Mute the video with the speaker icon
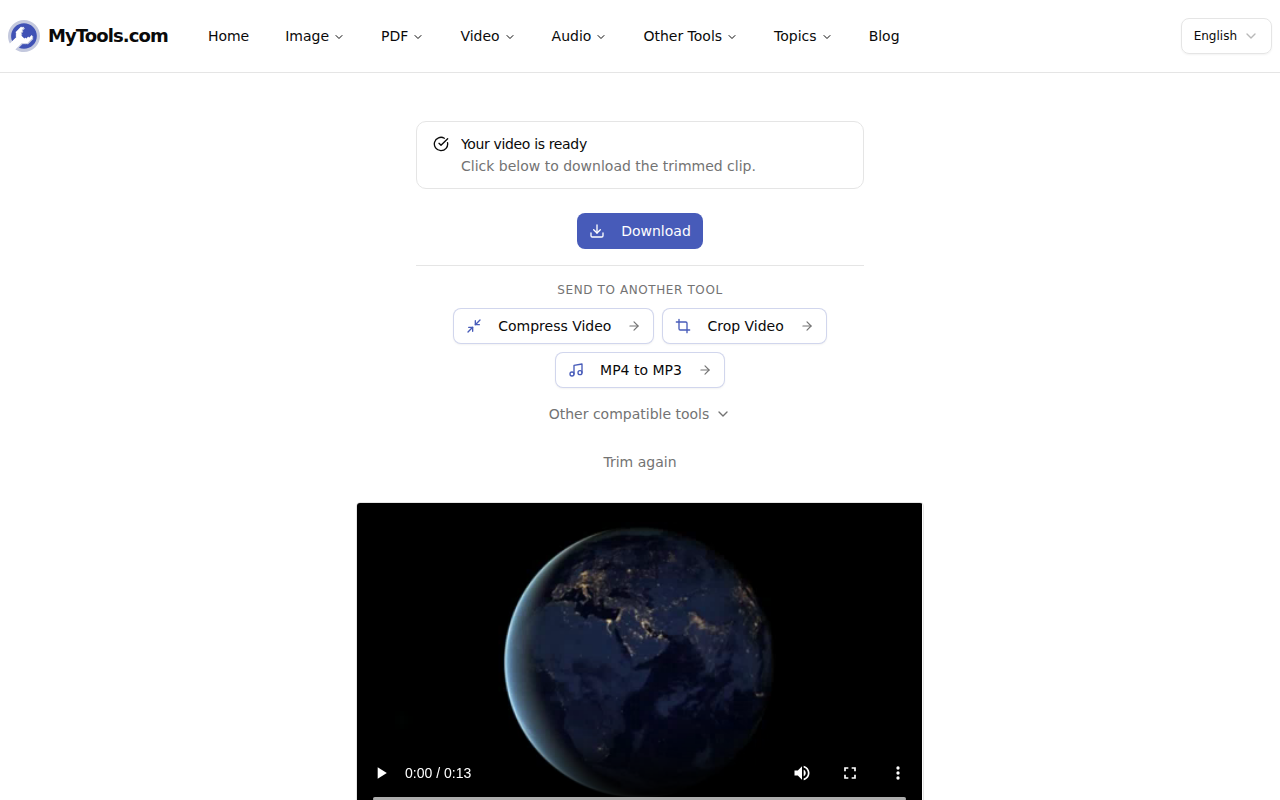 [802, 773]
